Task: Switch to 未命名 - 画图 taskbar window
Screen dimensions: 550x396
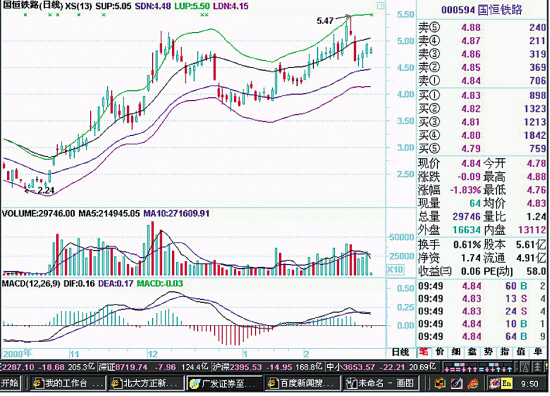Action: point(381,383)
